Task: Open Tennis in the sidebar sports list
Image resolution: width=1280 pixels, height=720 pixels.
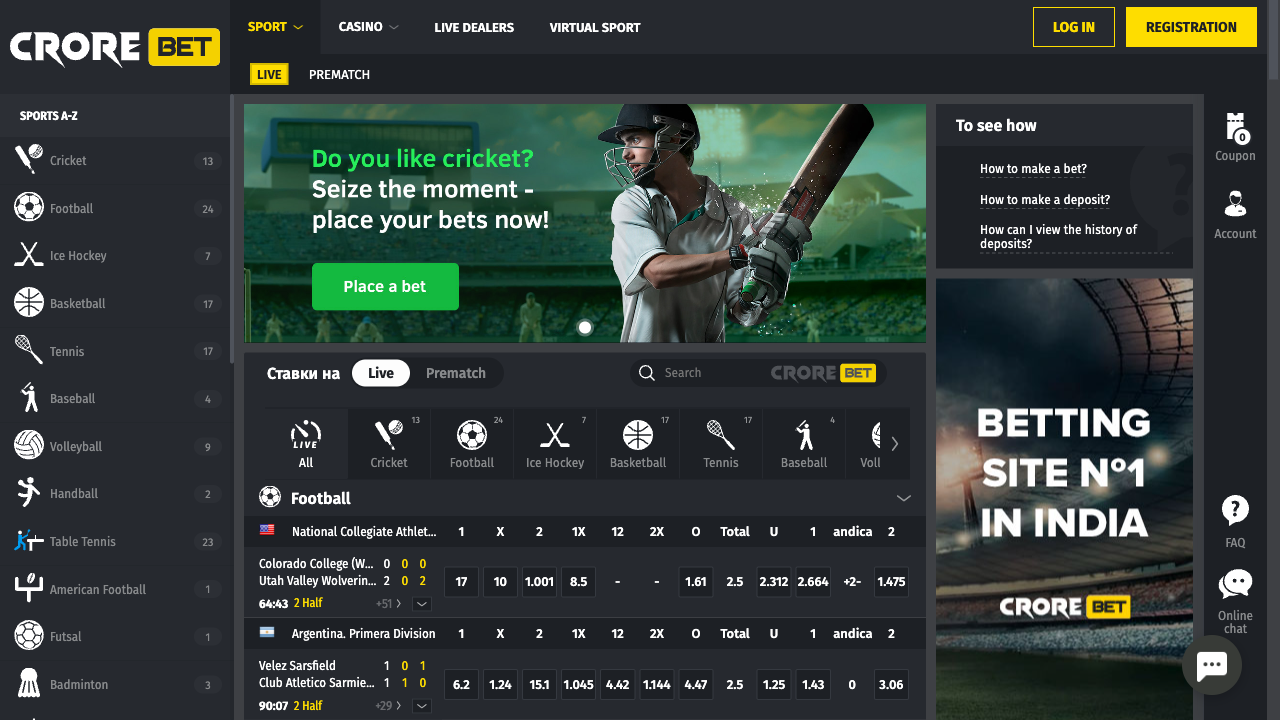Action: [115, 351]
